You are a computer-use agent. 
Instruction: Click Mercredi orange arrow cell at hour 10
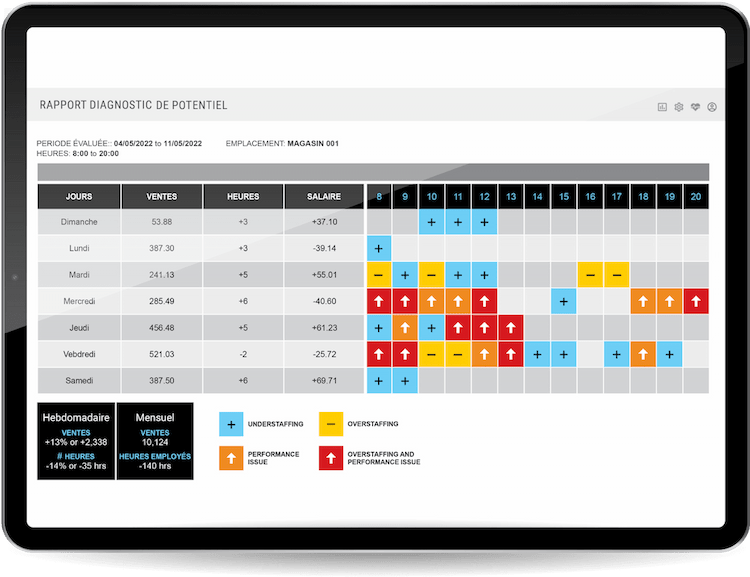(431, 301)
